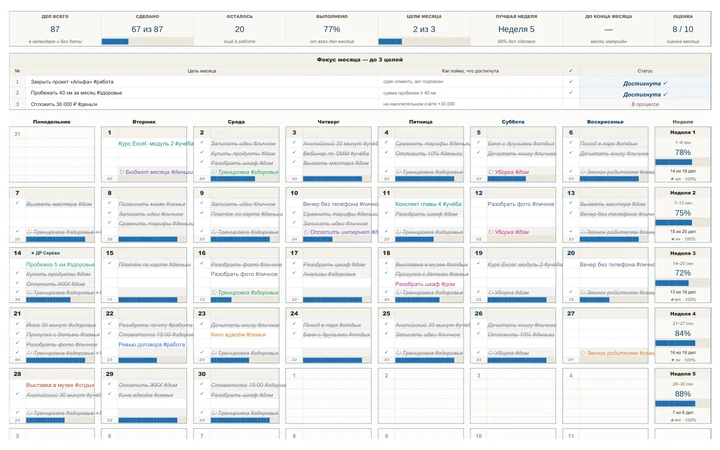Click the recurring icon beside «Оплатить интернет» on day 10
This screenshot has height=450, width=720.
click(x=306, y=232)
